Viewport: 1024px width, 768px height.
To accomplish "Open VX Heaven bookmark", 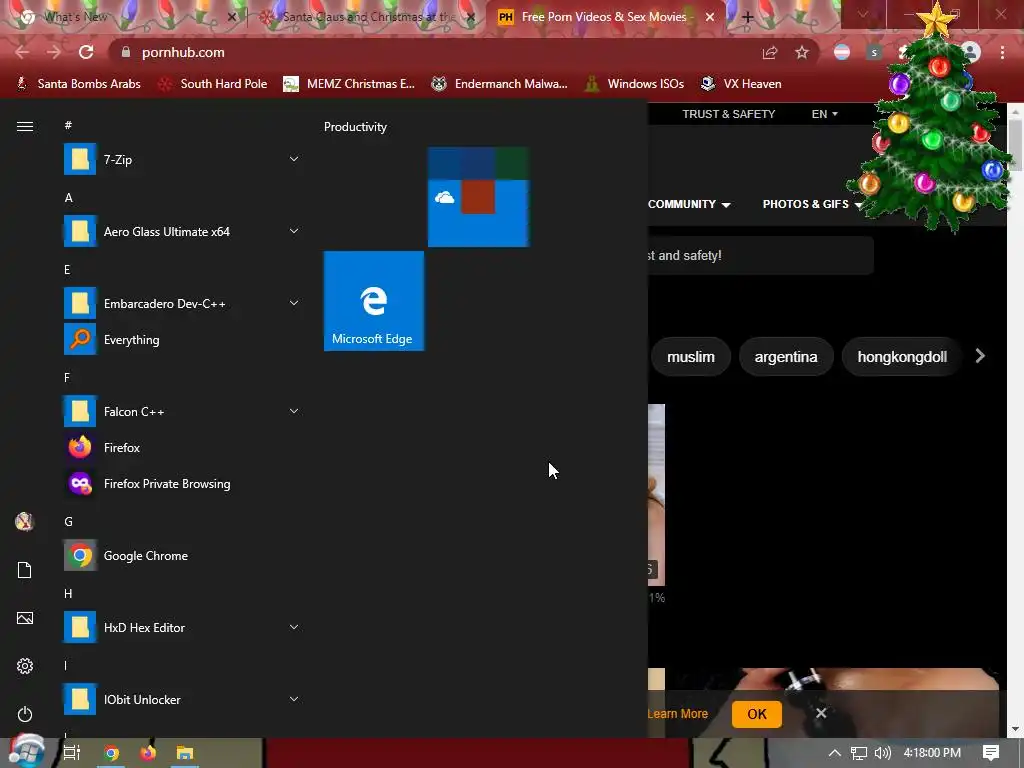I will pyautogui.click(x=741, y=84).
